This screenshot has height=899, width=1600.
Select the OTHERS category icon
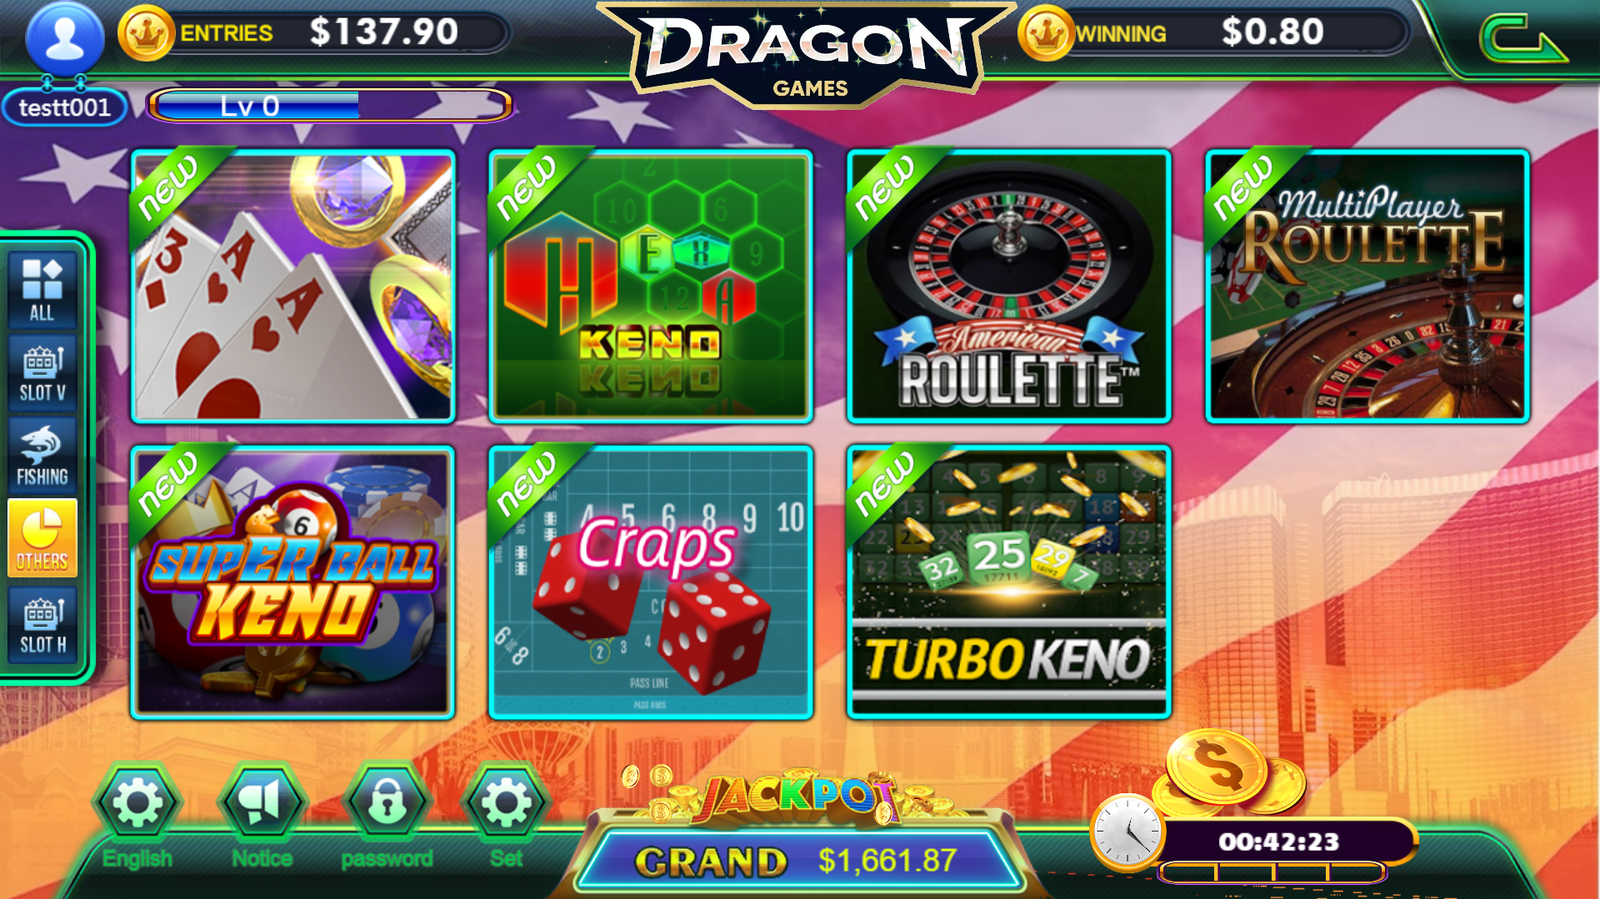point(42,539)
